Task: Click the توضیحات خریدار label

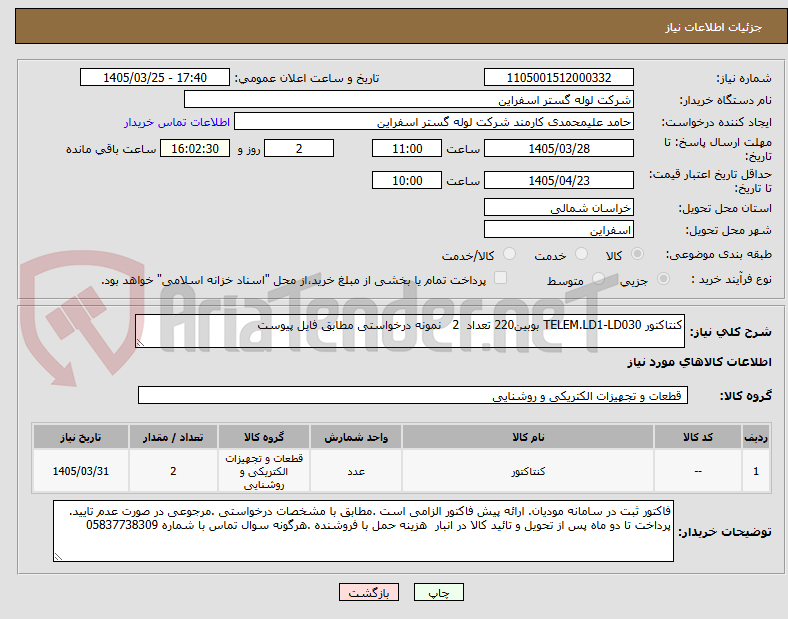Action: click(x=725, y=532)
